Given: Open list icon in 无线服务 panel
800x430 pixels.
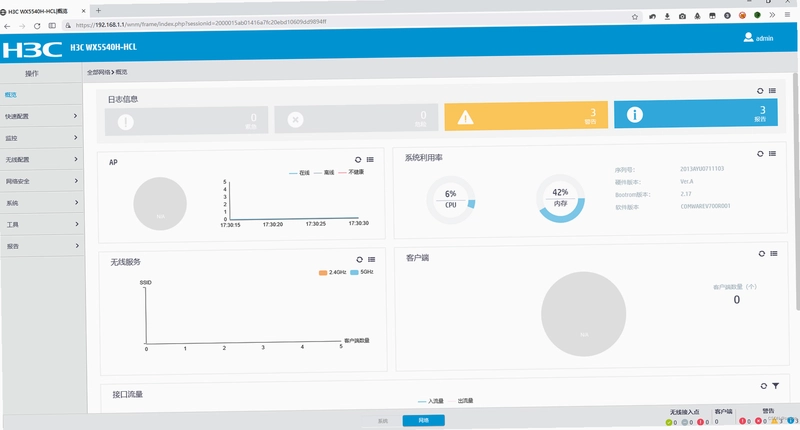Looking at the screenshot, I should 371,260.
